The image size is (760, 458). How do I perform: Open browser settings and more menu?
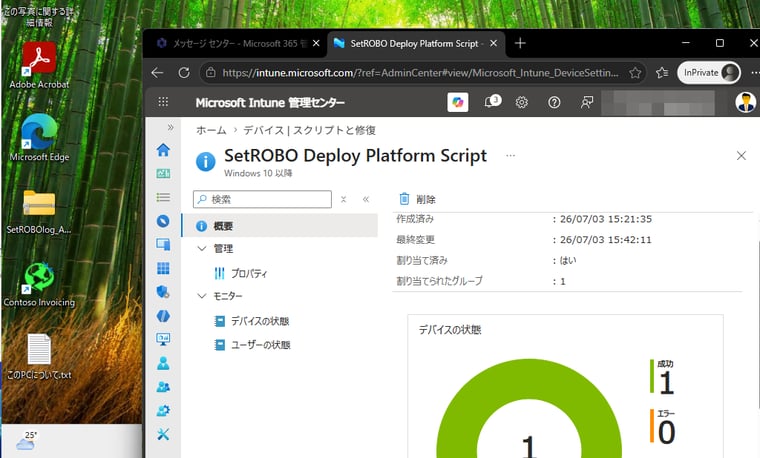click(754, 73)
